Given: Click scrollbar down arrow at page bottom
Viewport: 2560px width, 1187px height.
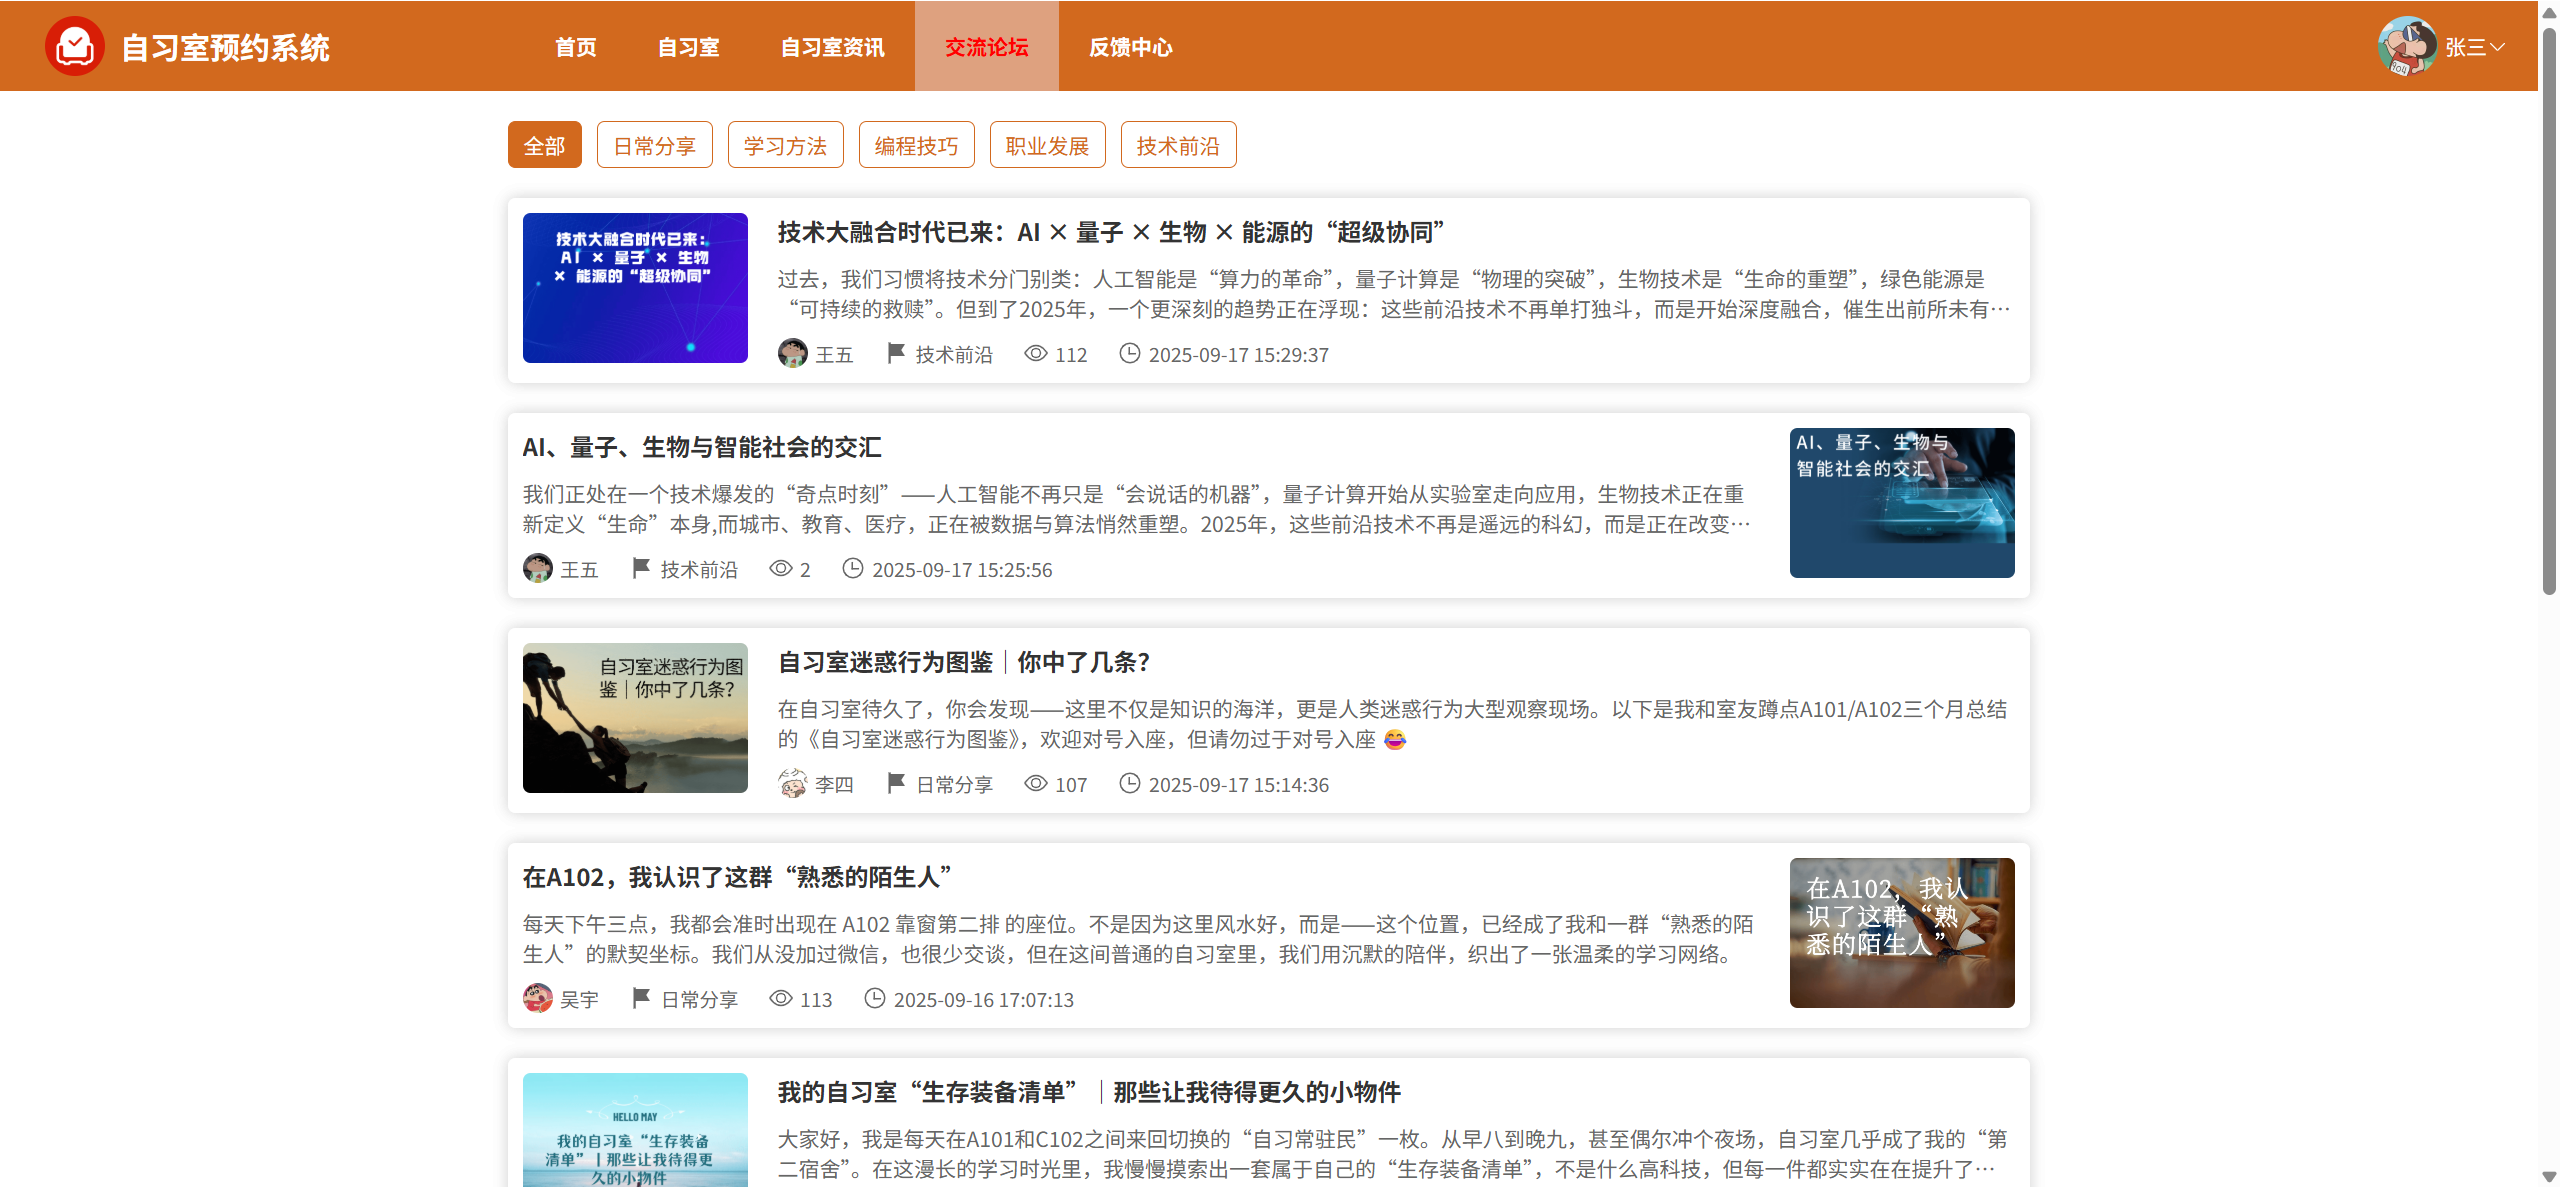Looking at the screenshot, I should (2549, 1177).
